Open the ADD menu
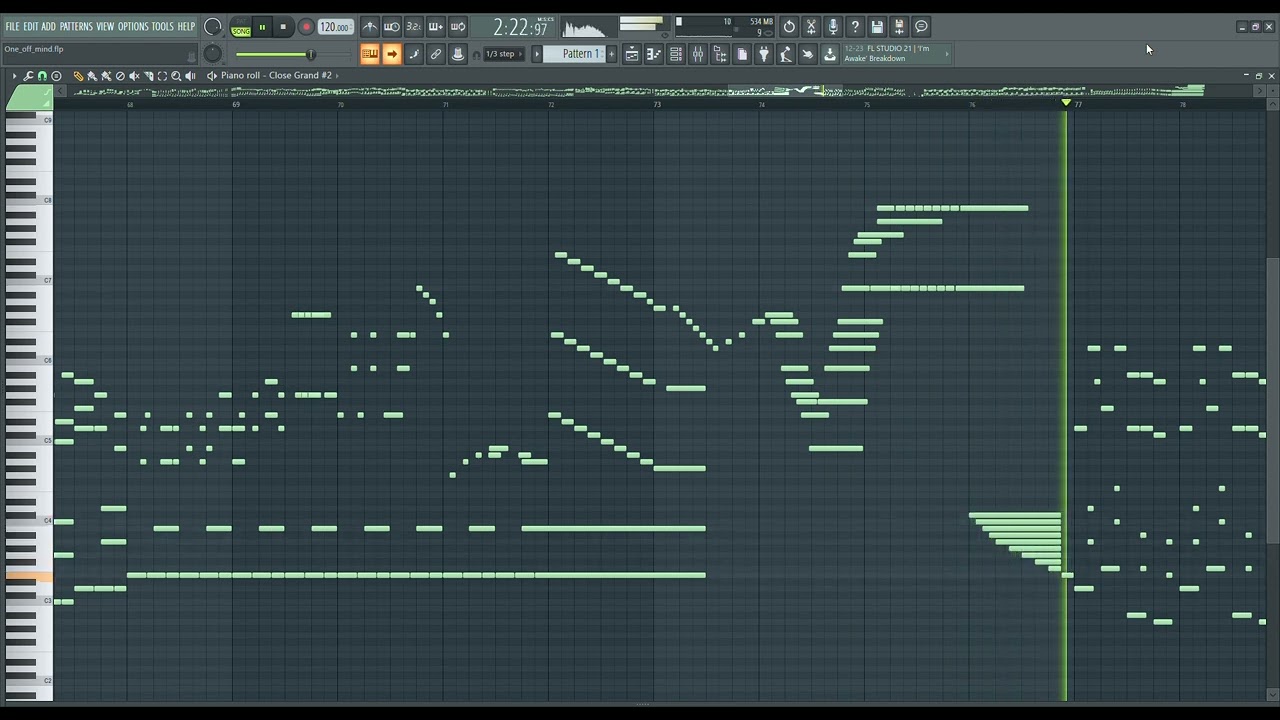 coord(48,26)
